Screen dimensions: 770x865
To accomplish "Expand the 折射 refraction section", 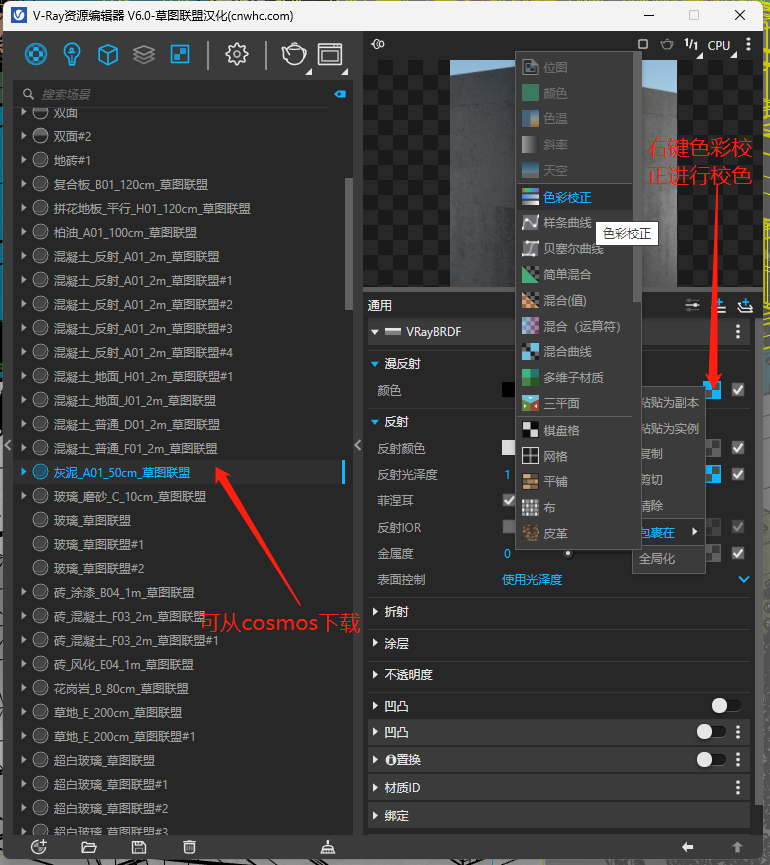I will point(397,612).
